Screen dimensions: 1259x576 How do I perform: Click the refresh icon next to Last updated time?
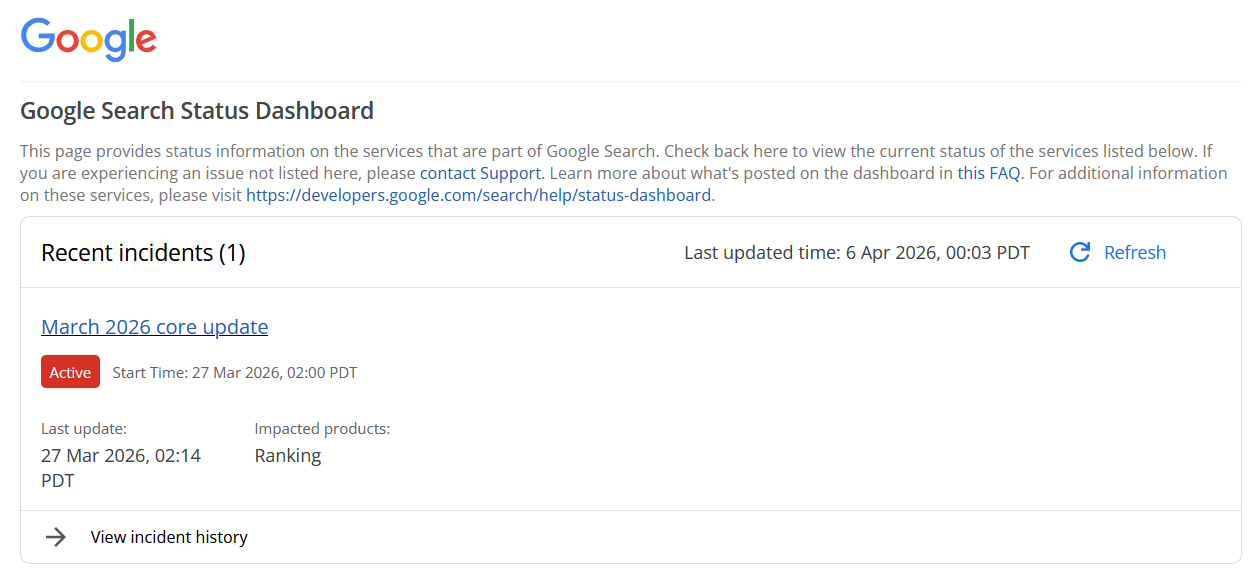[1080, 252]
